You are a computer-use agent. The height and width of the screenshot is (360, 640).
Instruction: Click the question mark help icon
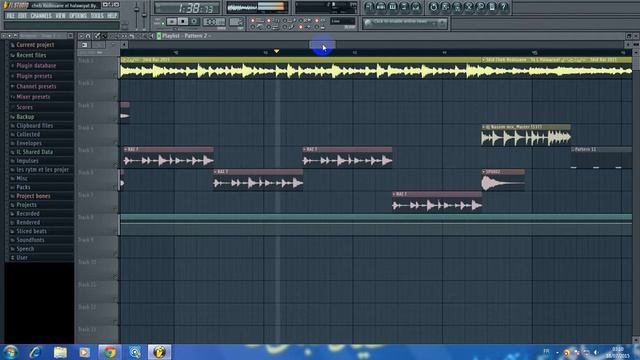point(504,7)
